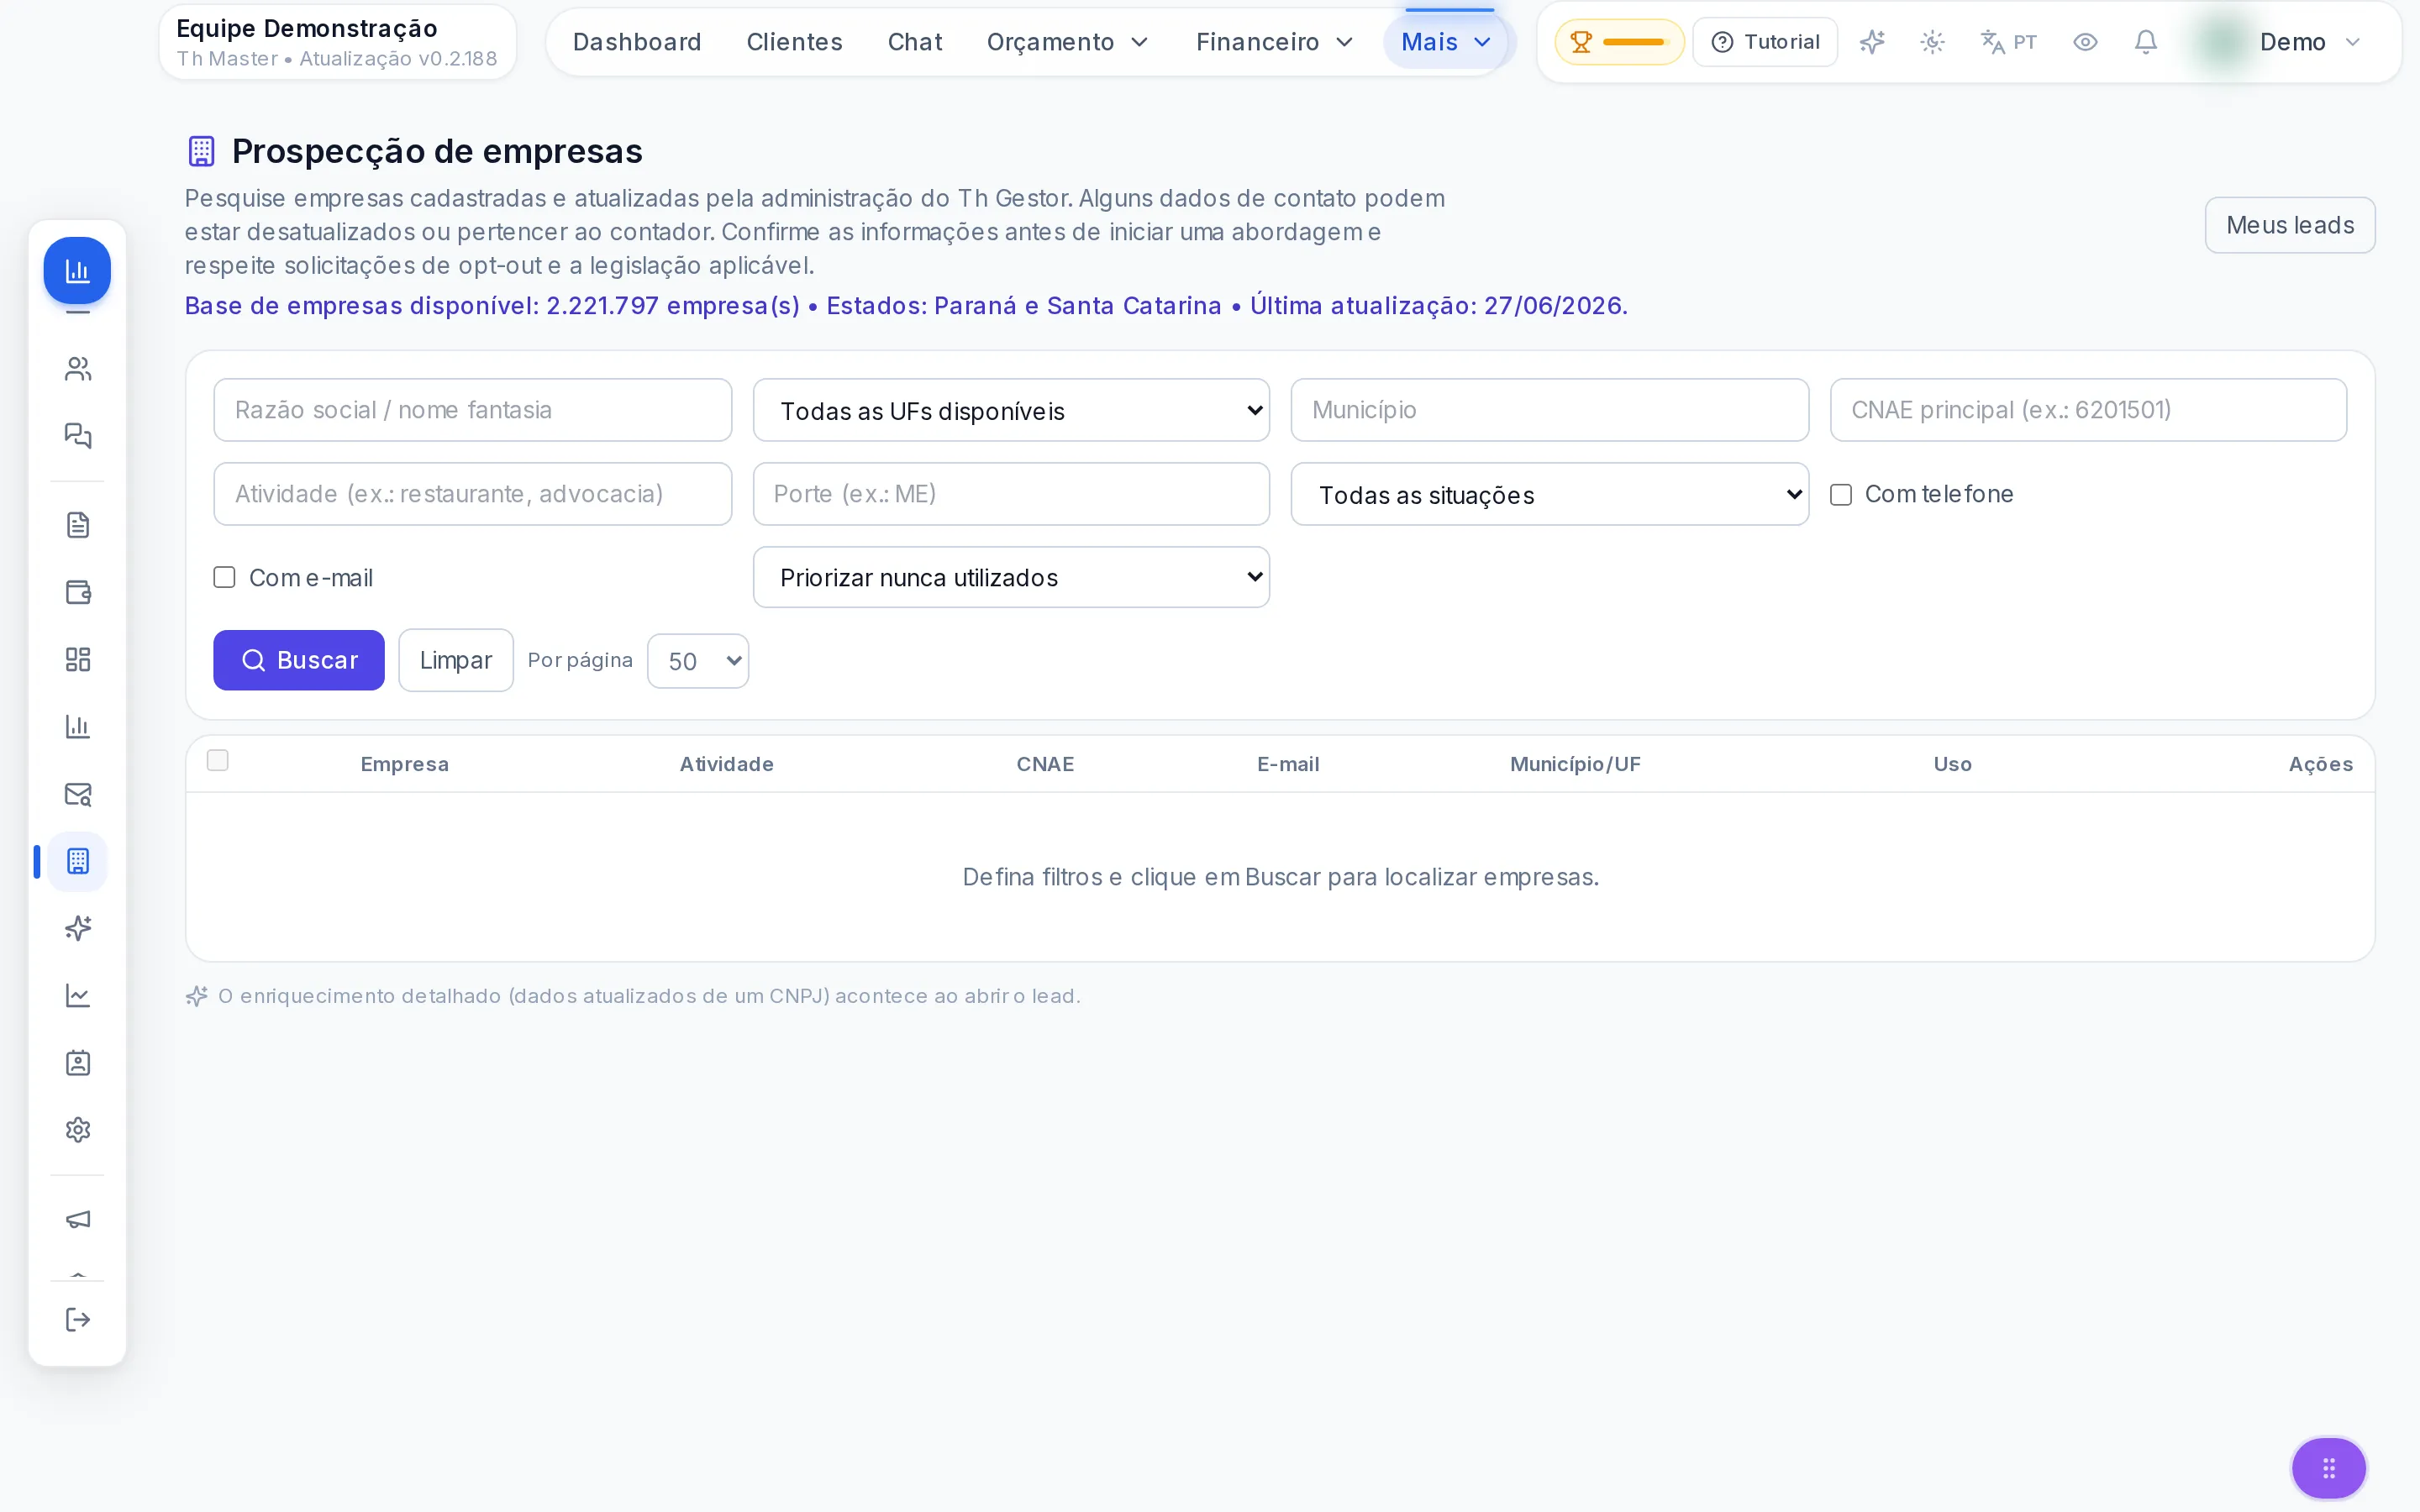Click the logout icon in sidebar
The height and width of the screenshot is (1512, 2420).
[x=78, y=1320]
